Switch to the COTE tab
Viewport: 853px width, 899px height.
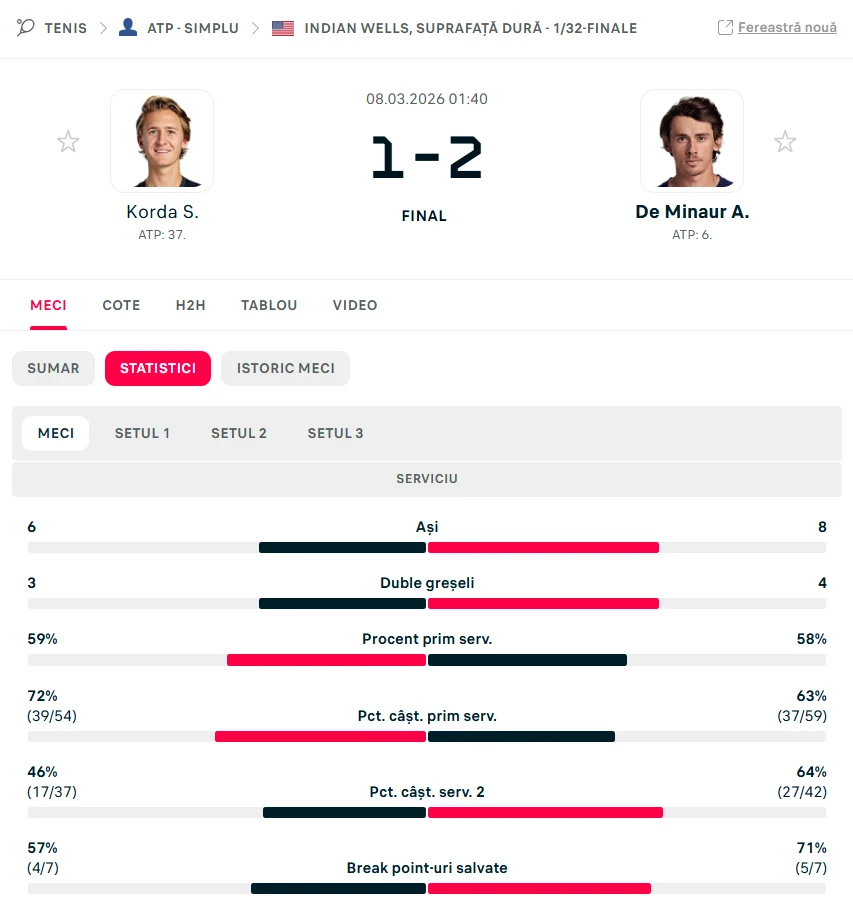point(121,305)
